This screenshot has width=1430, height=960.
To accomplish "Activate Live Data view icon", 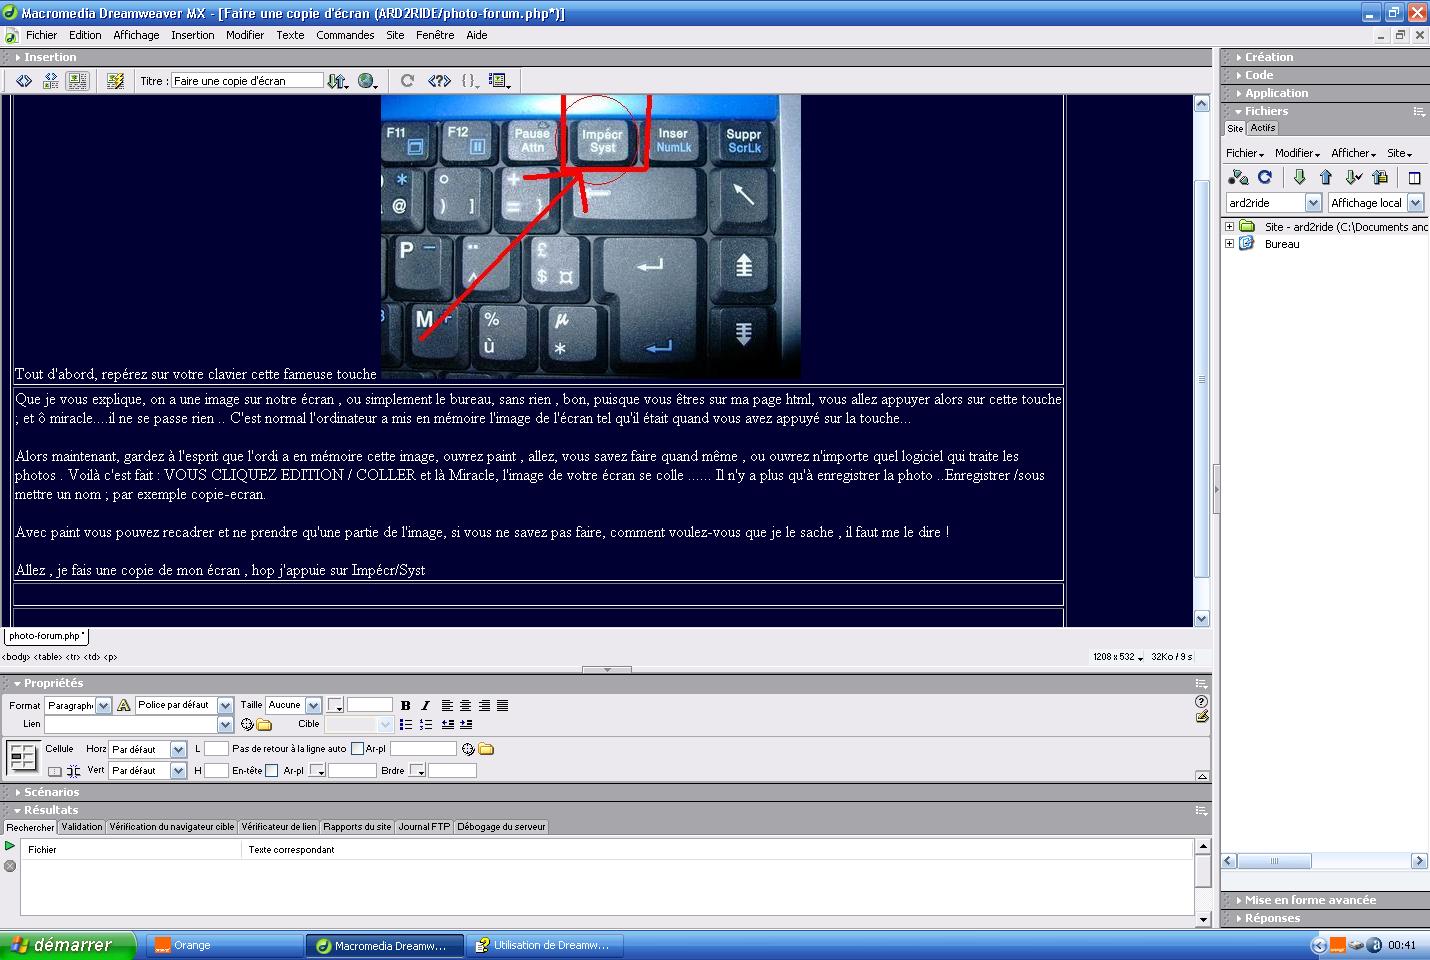I will tap(116, 81).
